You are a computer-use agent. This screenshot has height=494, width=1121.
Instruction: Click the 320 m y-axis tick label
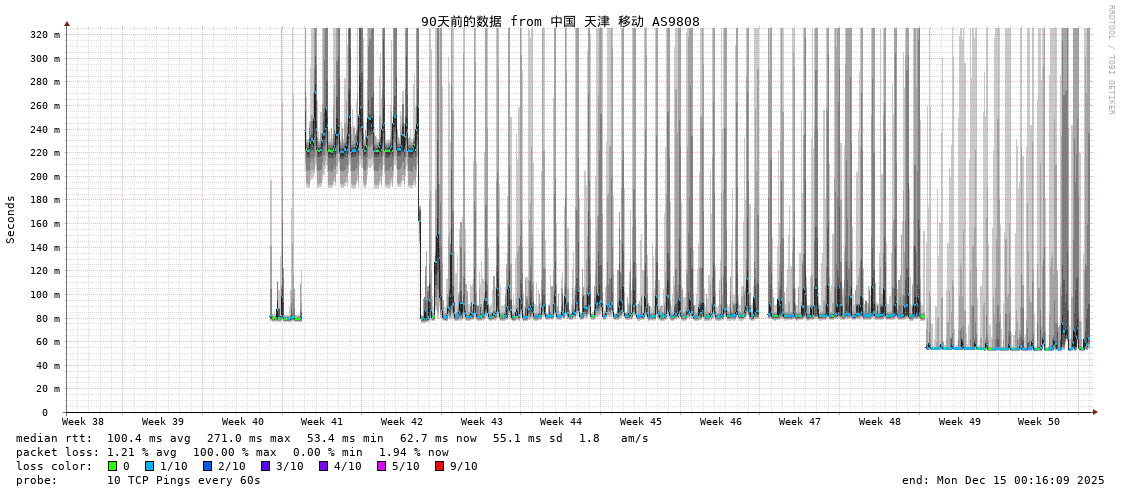tap(45, 34)
